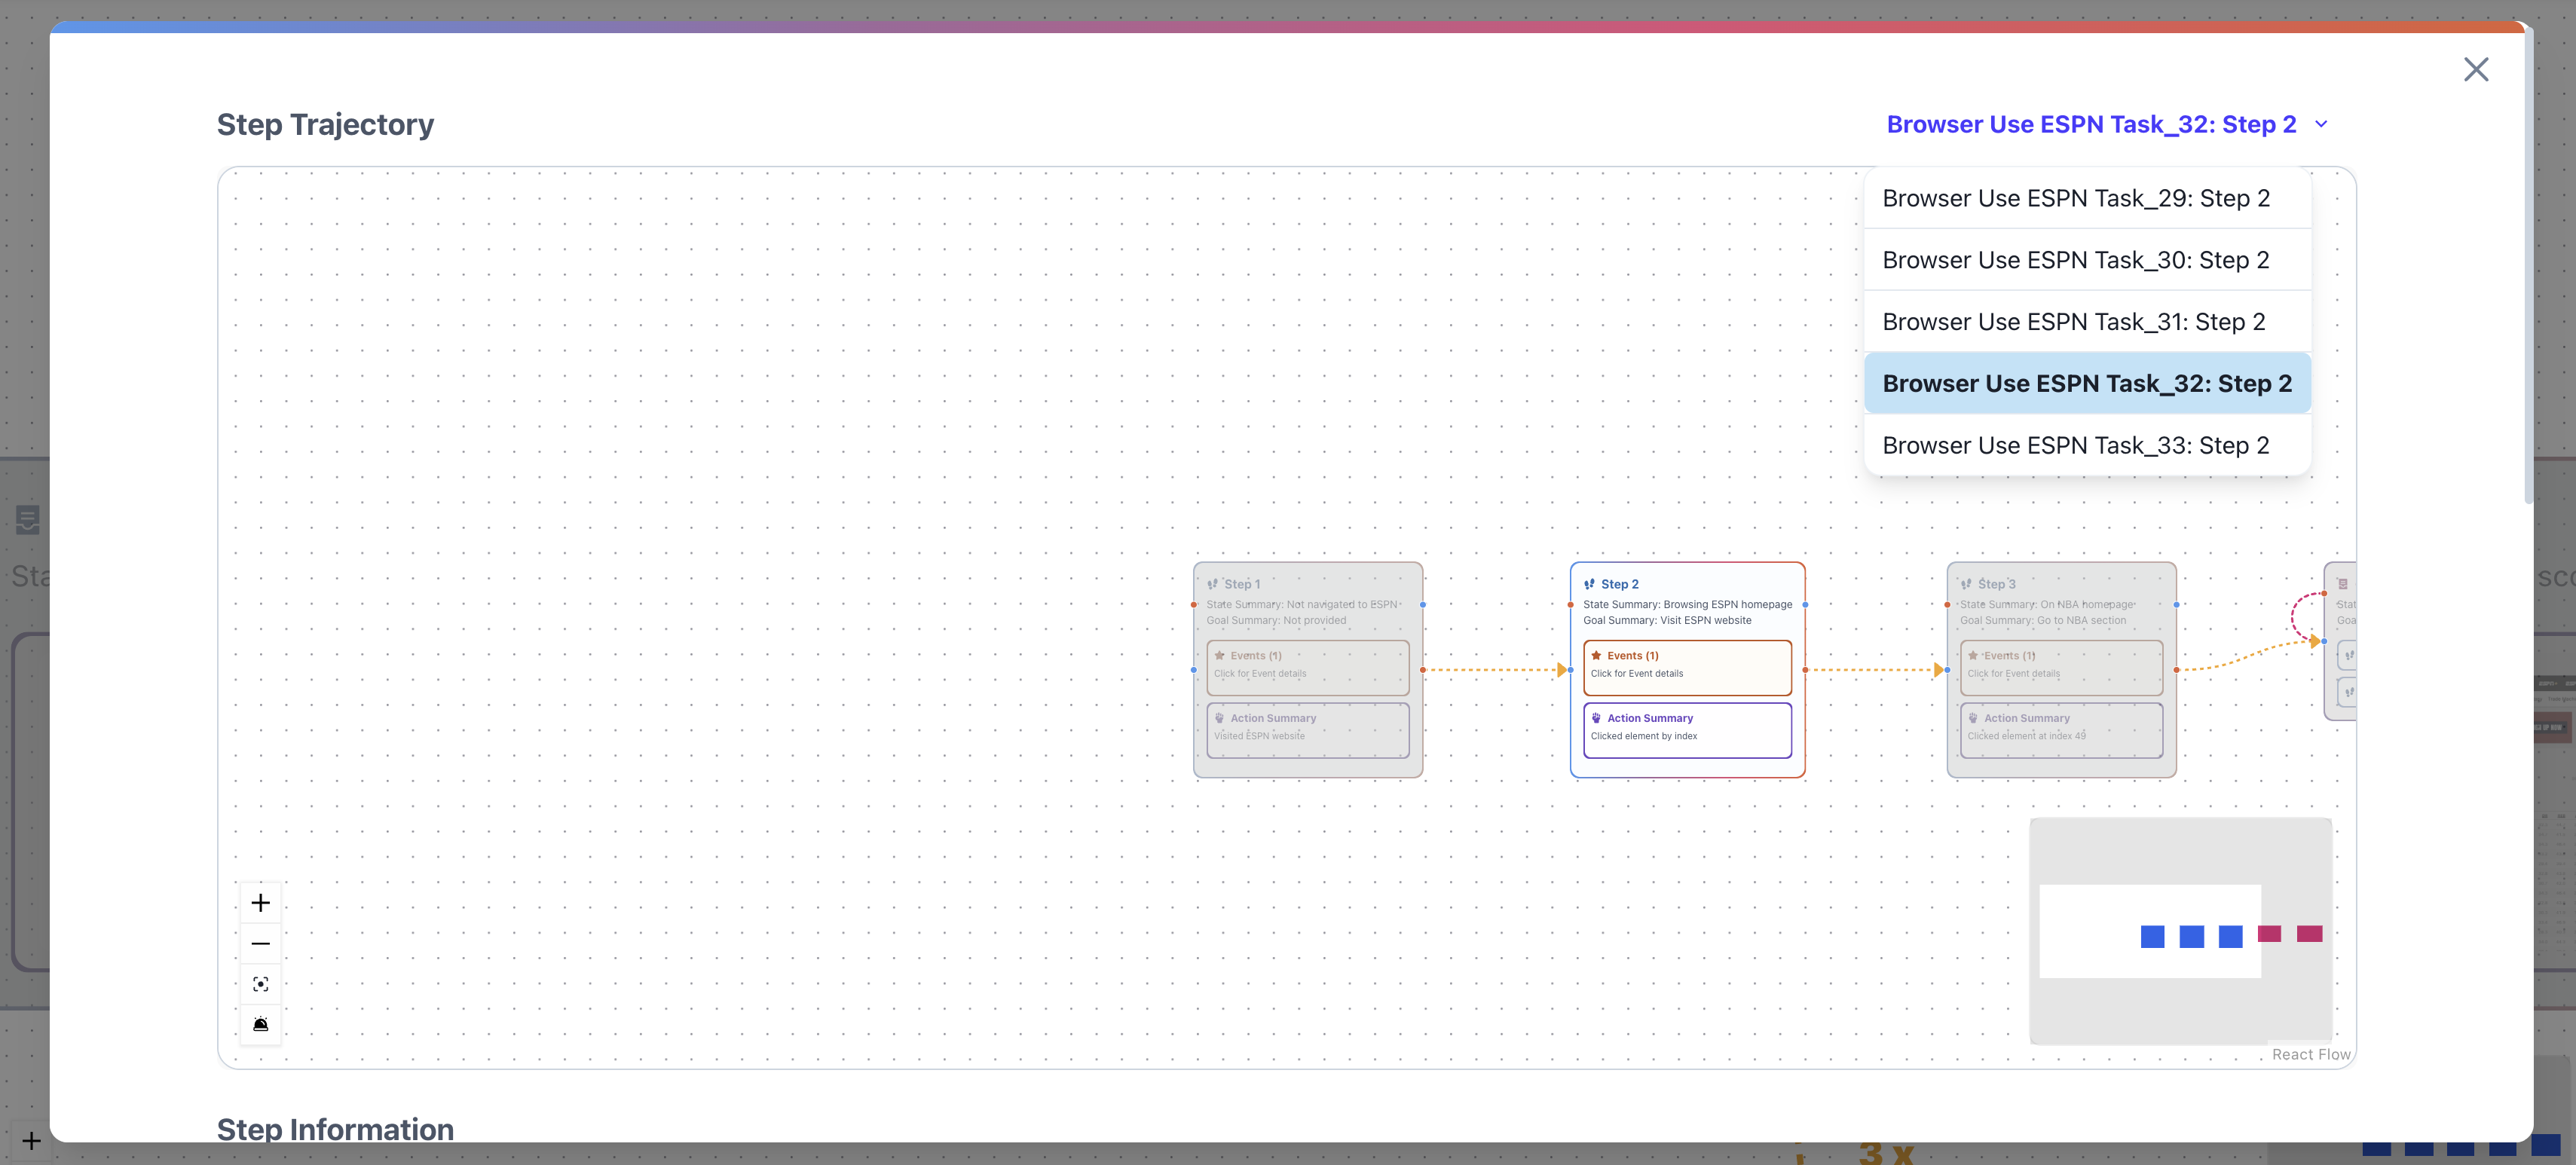Click the zoom out control on the flow canvas
2576x1165 pixels.
tap(260, 943)
